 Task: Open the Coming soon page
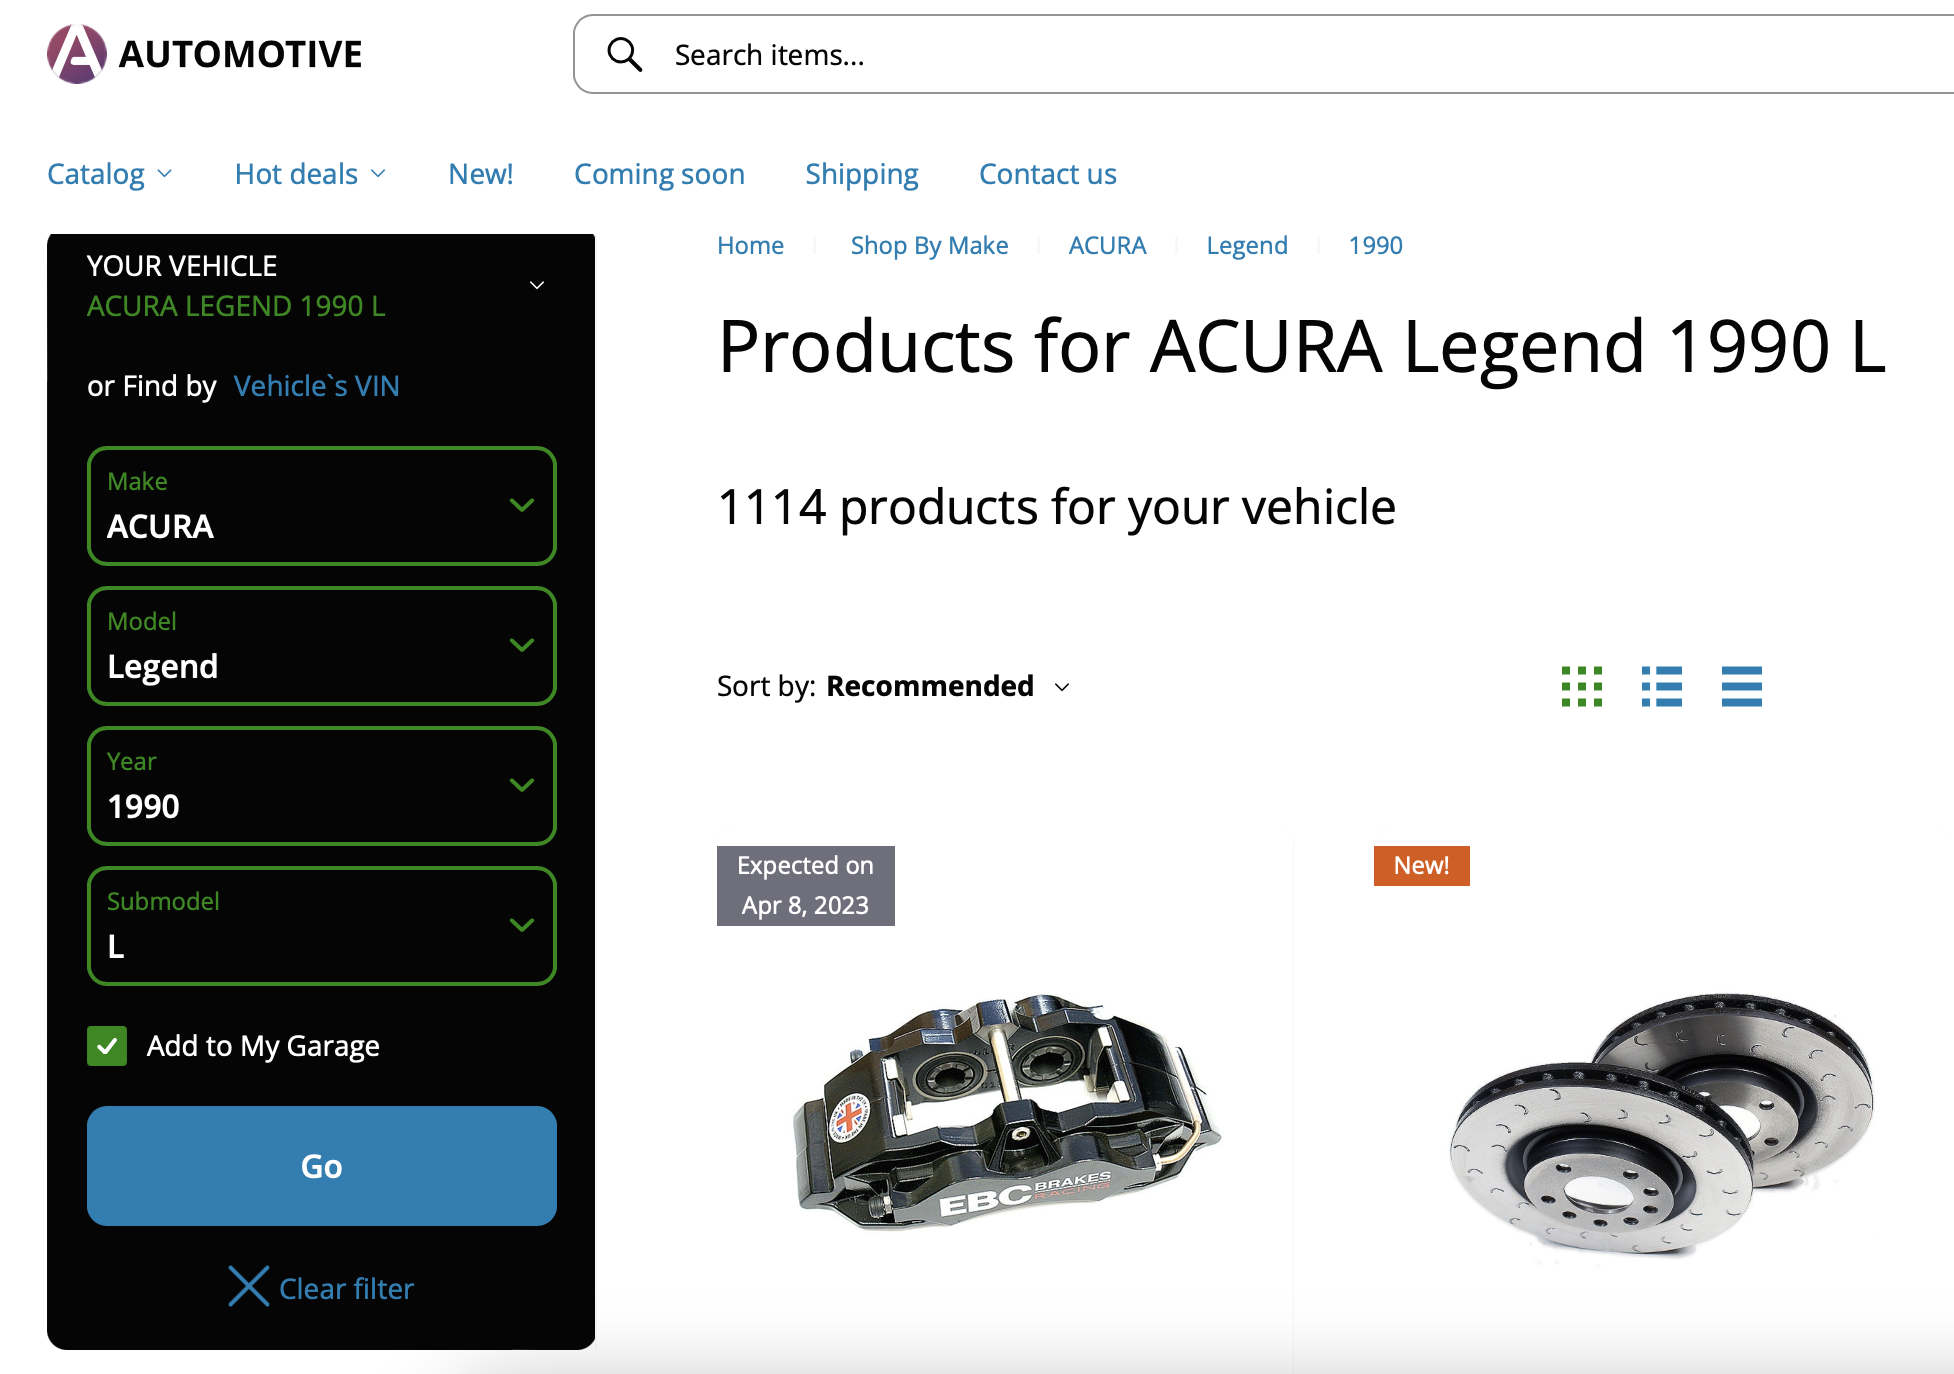pyautogui.click(x=659, y=174)
